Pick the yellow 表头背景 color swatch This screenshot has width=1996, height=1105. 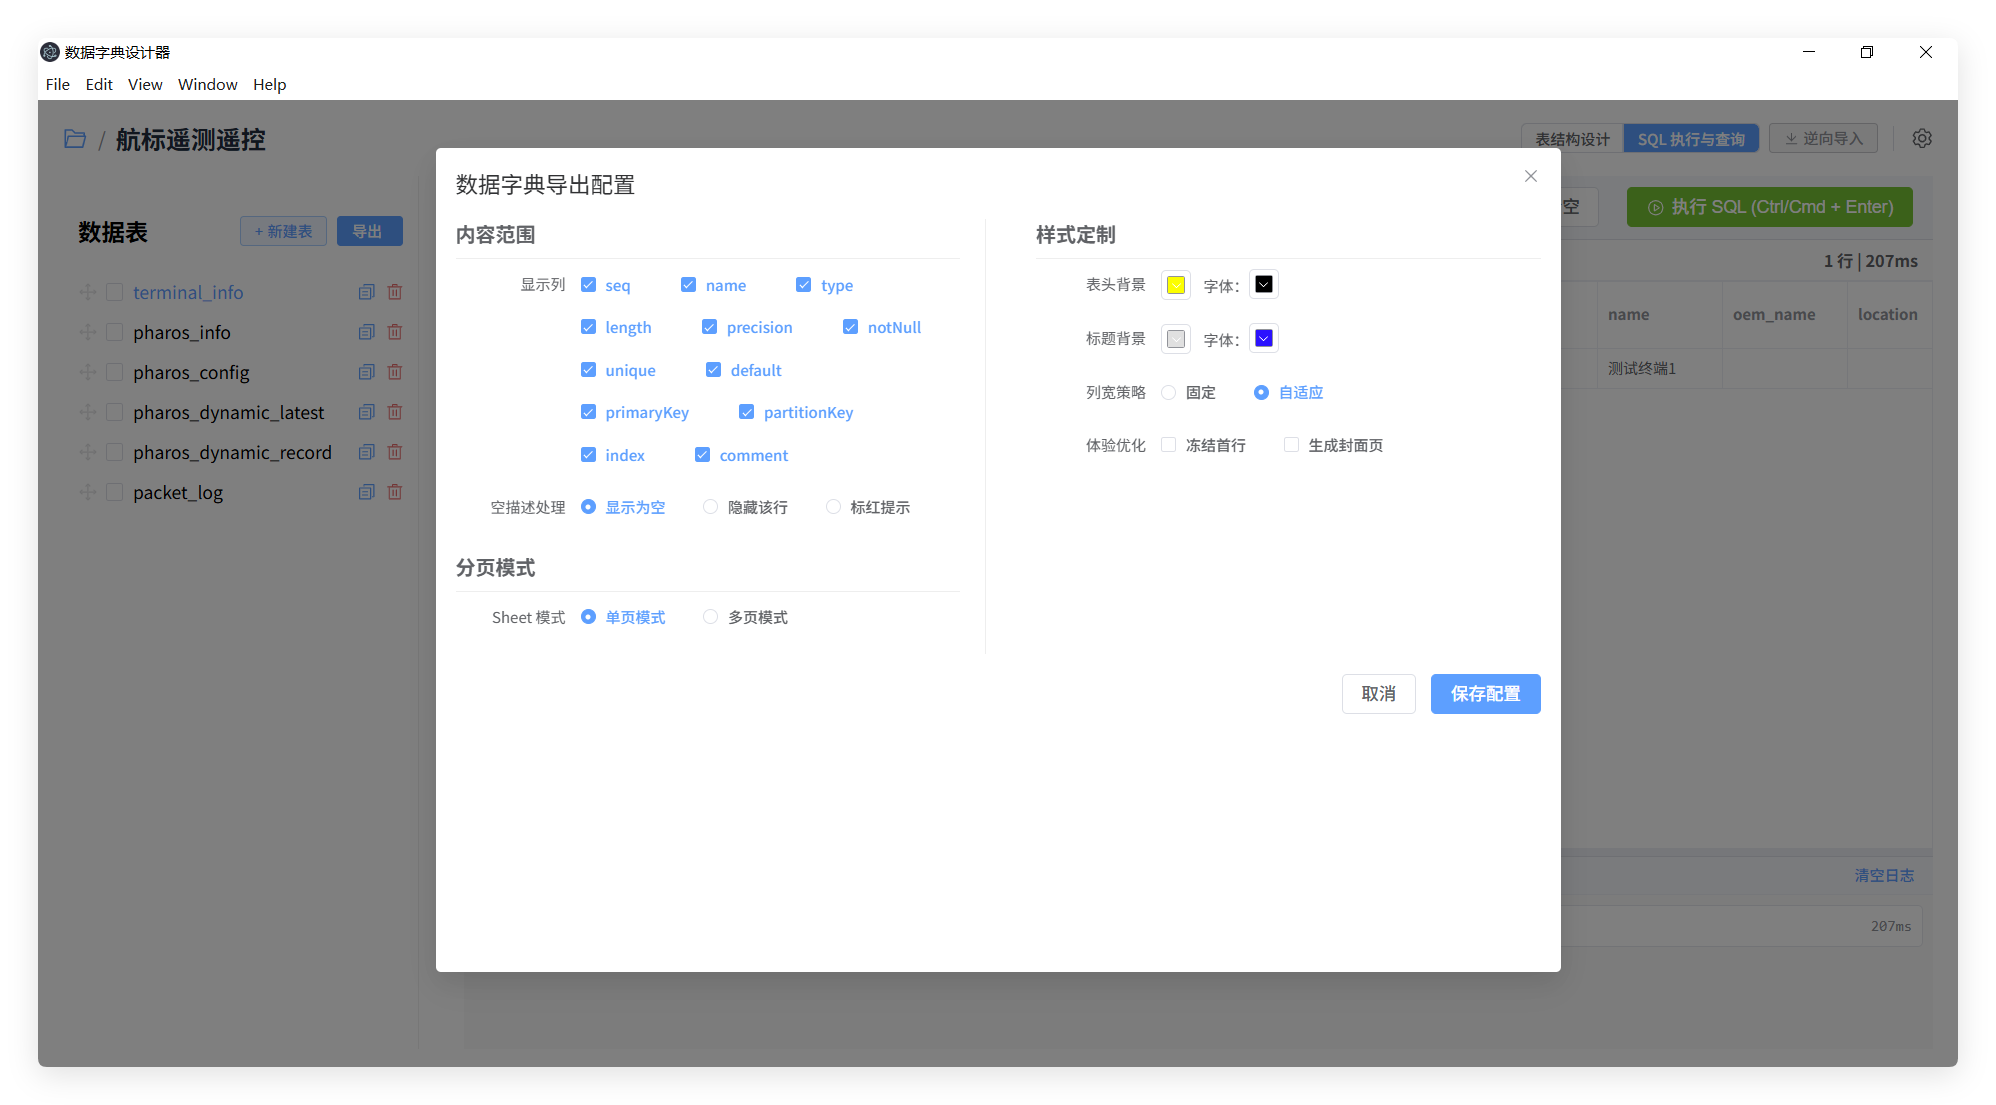(1176, 285)
